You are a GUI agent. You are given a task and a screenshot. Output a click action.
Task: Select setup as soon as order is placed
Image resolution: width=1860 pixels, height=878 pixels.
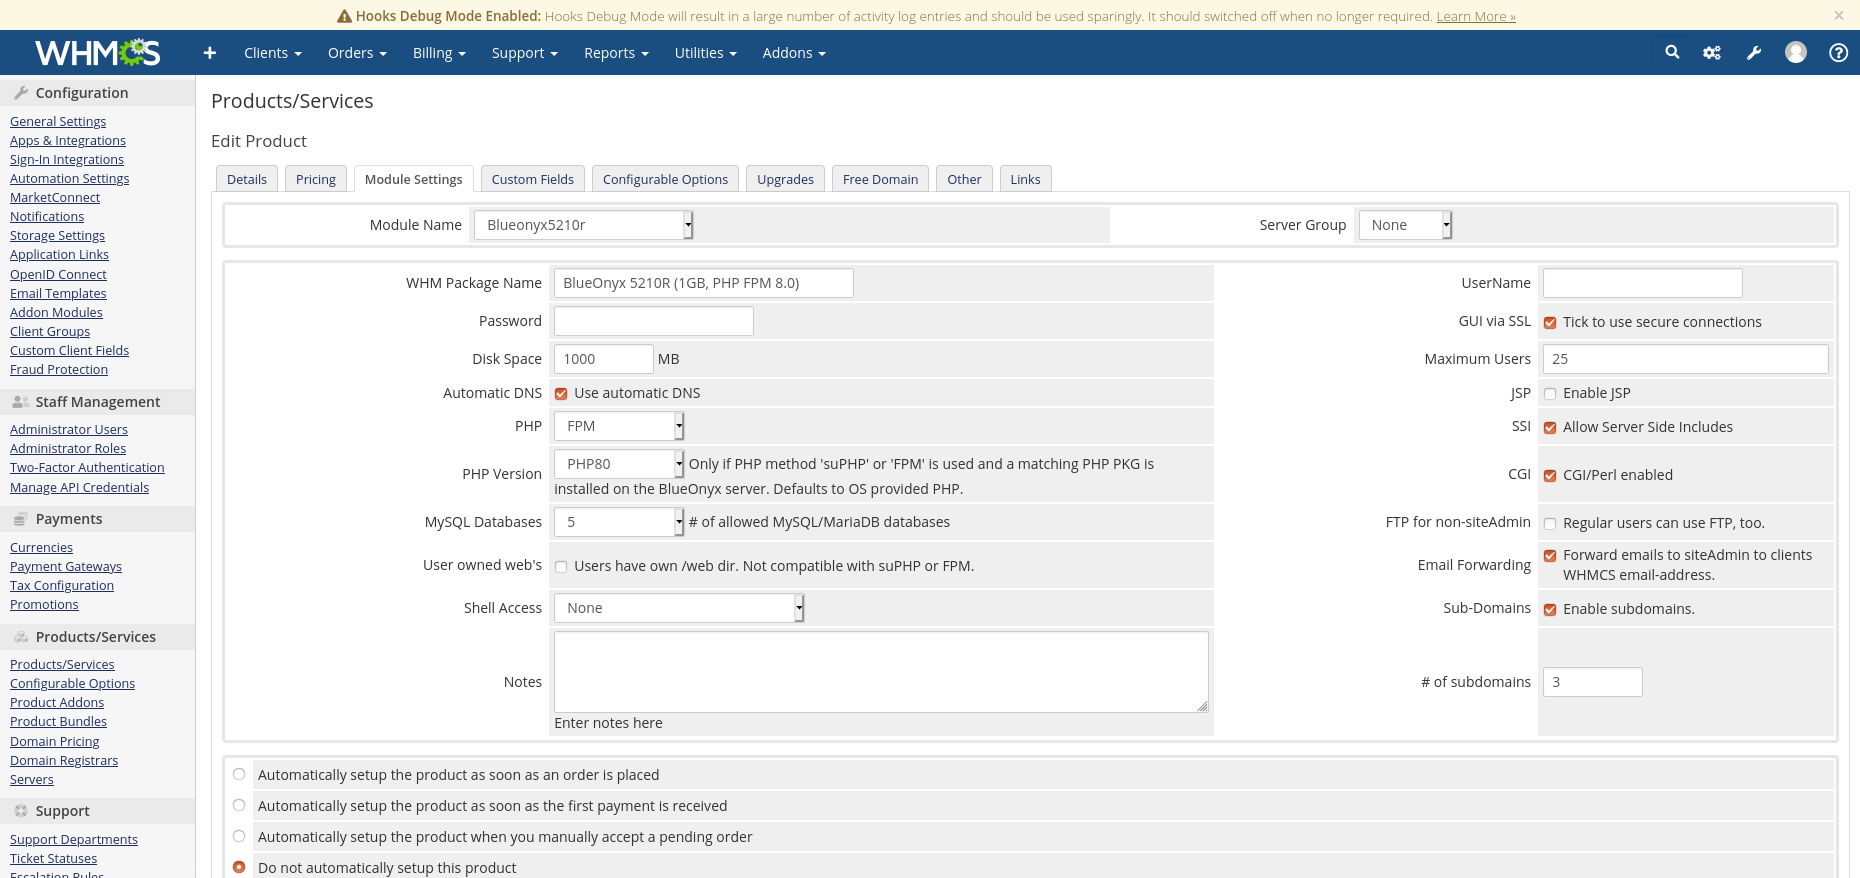[239, 774]
